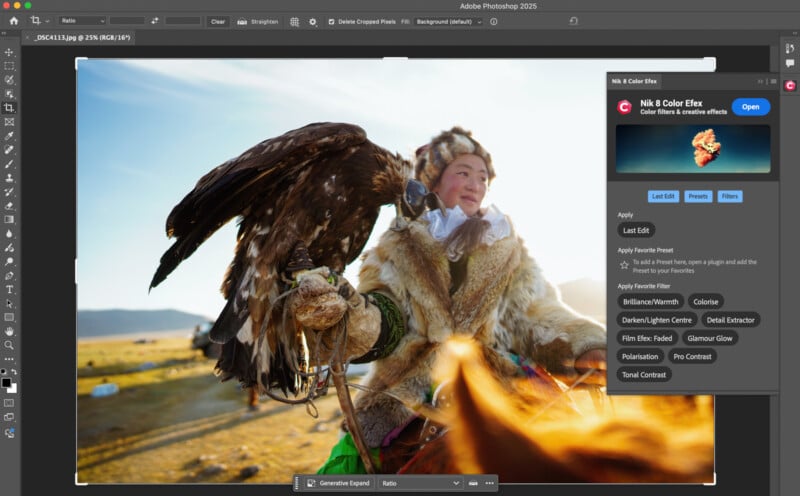800x496 pixels.
Task: Expand Ratio dropdown in bottom contextual bar
Action: click(x=419, y=483)
